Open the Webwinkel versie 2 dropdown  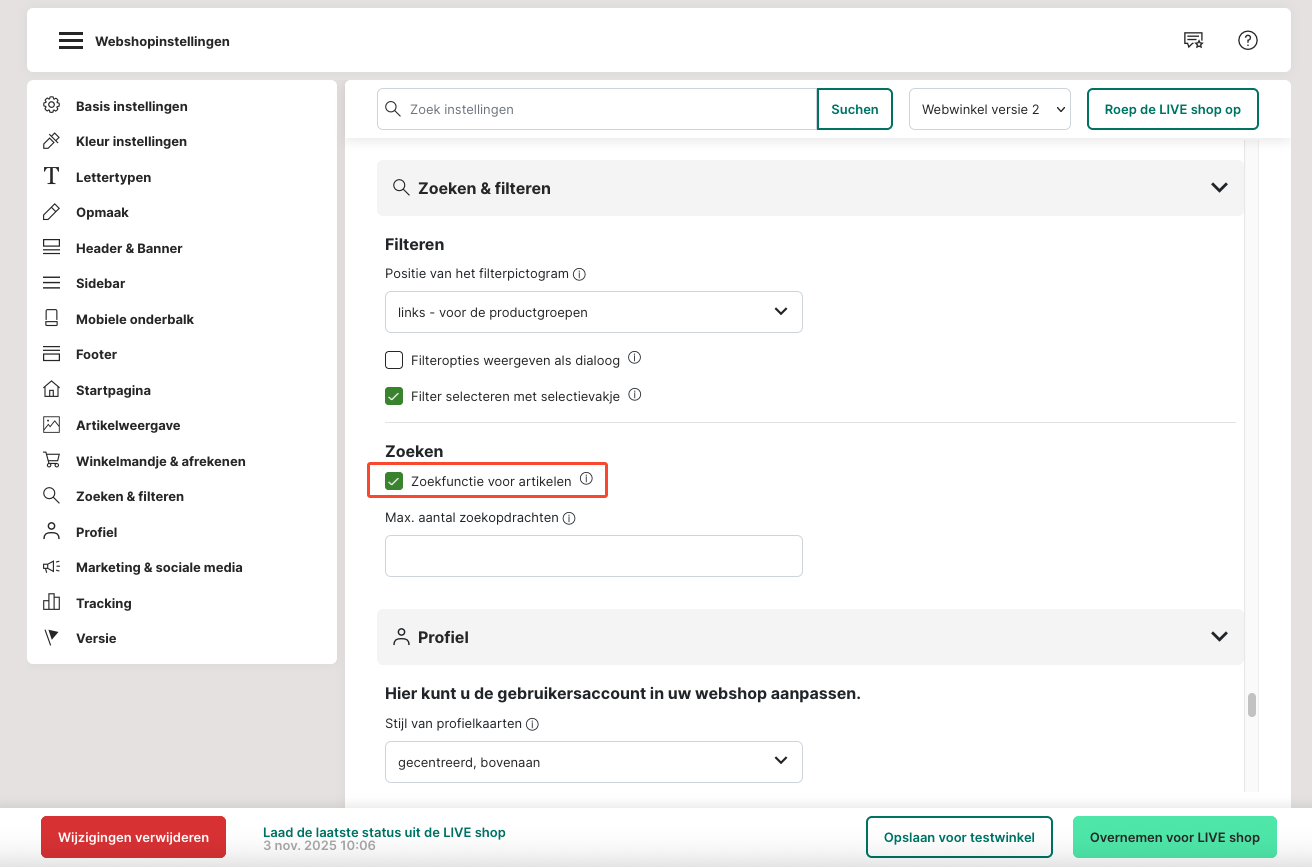[x=989, y=109]
